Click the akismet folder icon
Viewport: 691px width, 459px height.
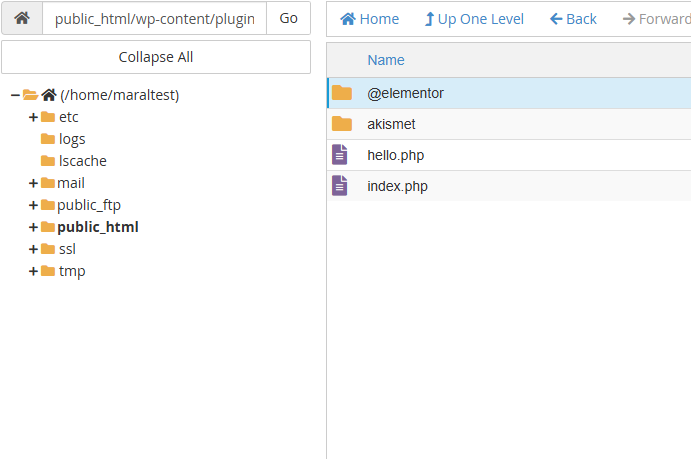pos(342,124)
